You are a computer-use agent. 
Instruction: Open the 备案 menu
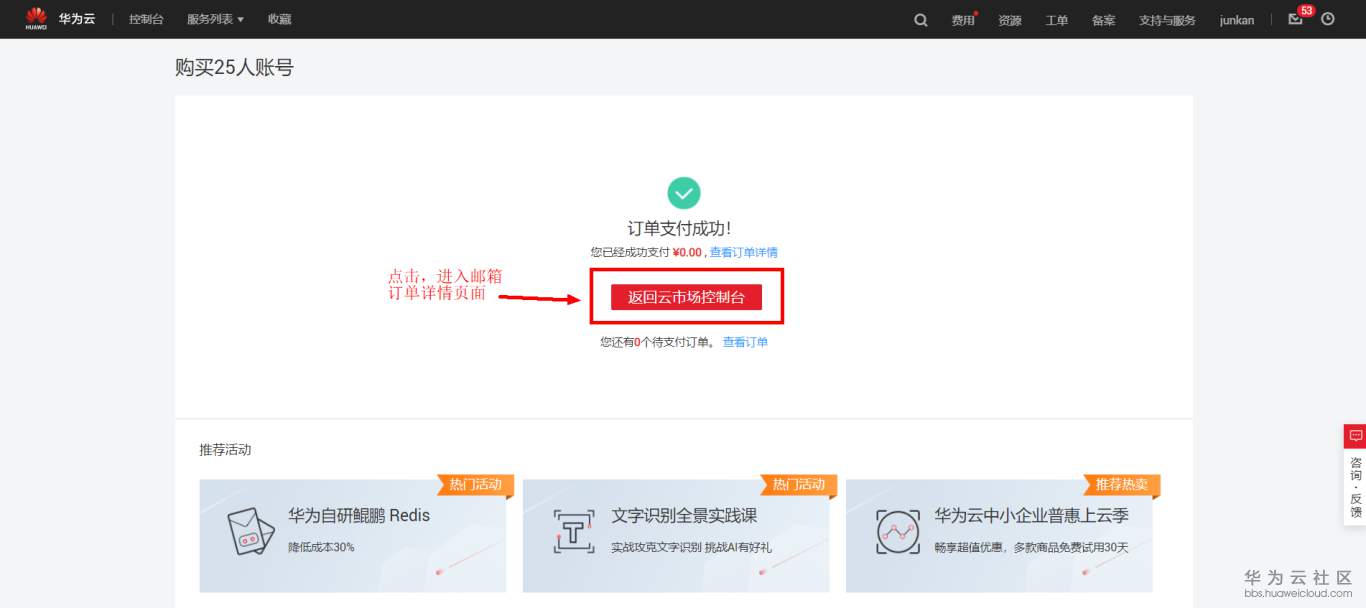(1104, 20)
